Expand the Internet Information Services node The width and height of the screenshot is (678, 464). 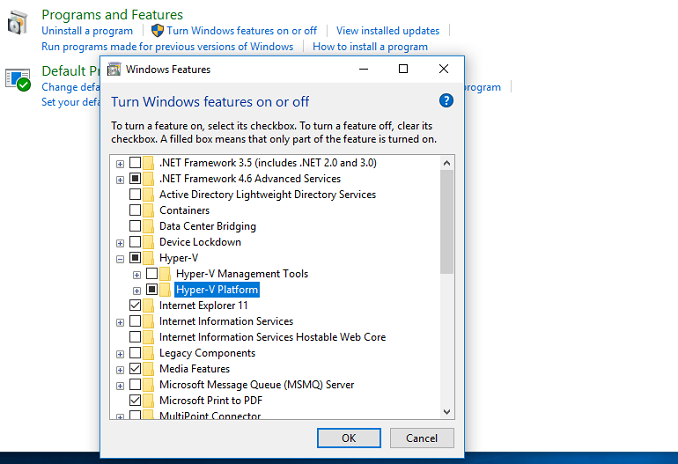point(120,322)
